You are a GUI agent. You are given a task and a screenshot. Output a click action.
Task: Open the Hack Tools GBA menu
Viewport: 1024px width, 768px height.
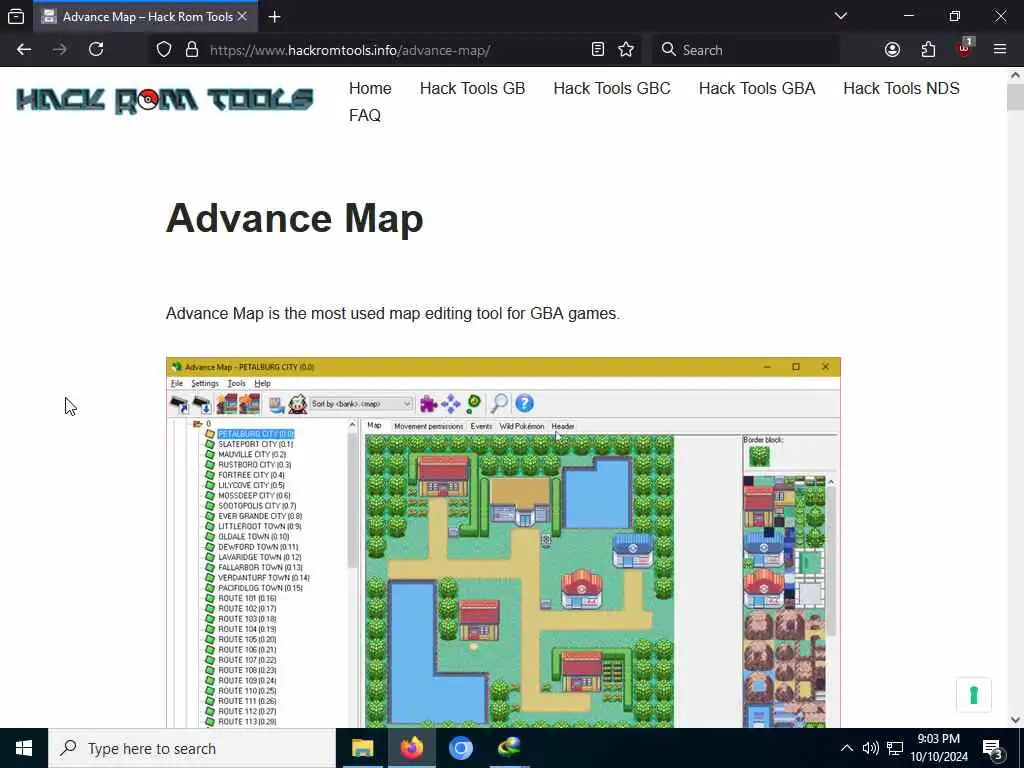(x=757, y=89)
